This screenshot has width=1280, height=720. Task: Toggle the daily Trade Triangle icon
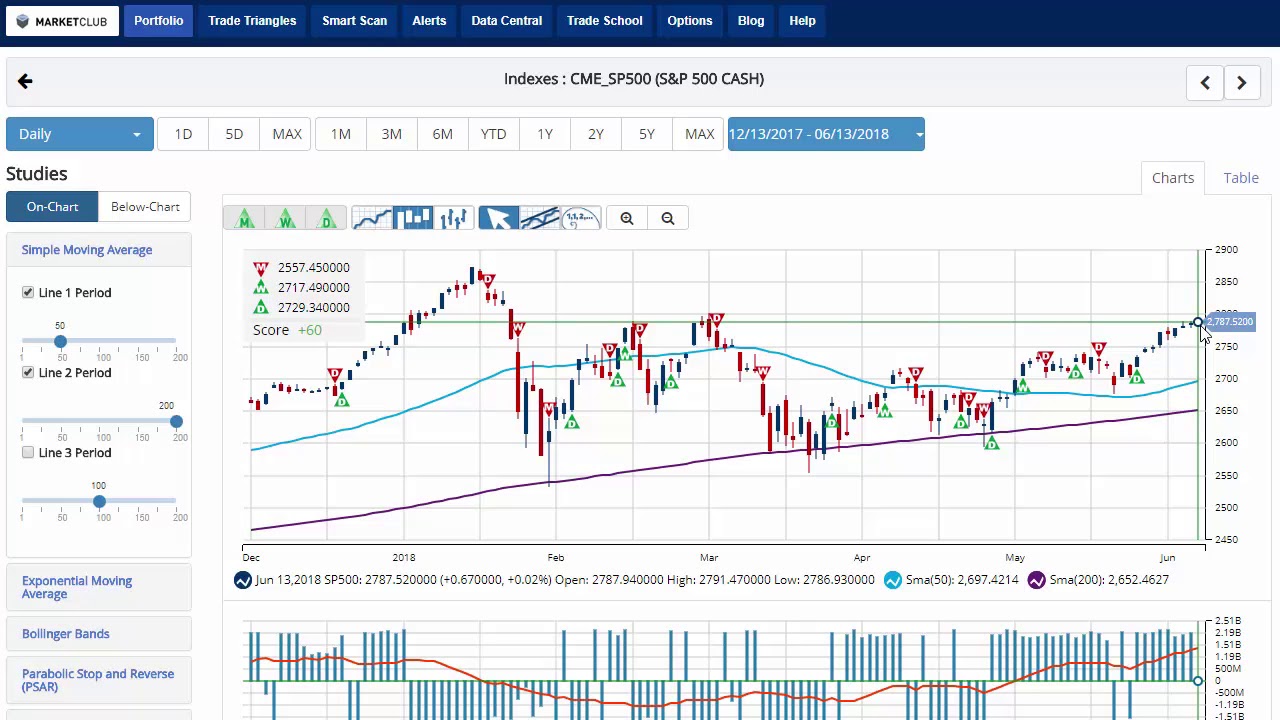[327, 218]
